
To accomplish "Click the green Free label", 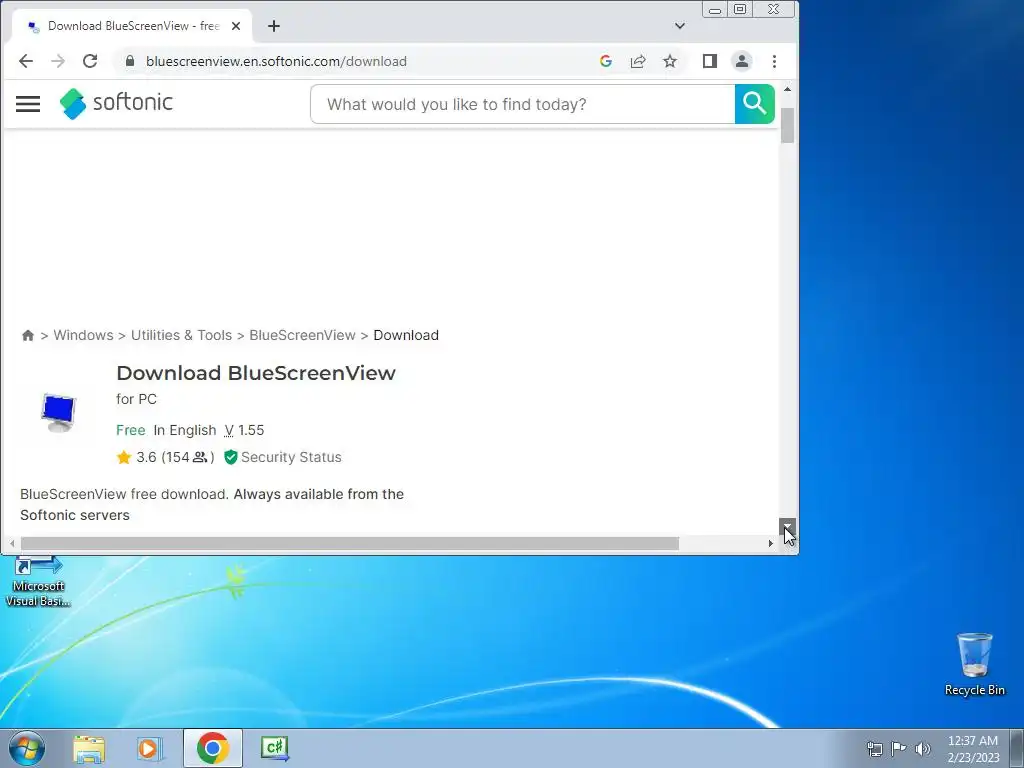I will [x=131, y=430].
